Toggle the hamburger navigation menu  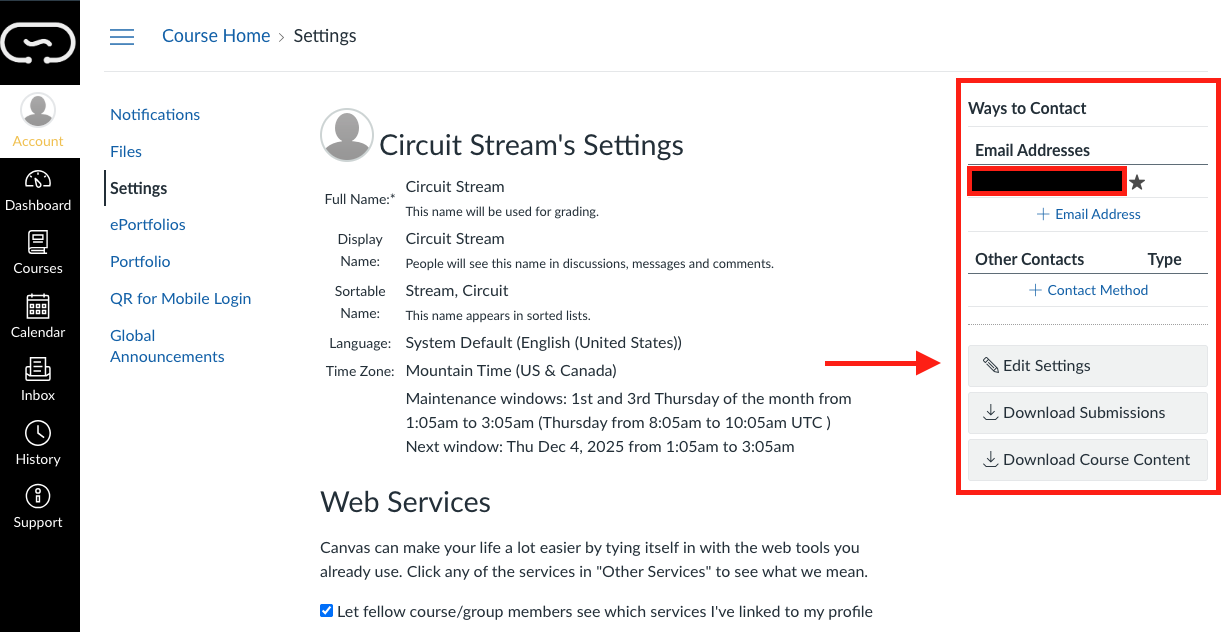(x=122, y=37)
